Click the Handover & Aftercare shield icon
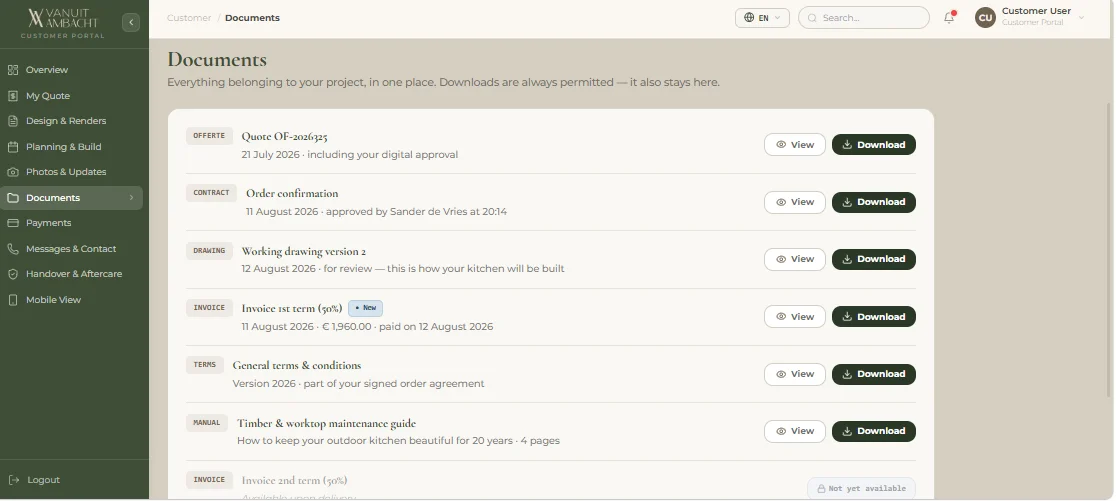The height and width of the screenshot is (501, 1116). (x=13, y=274)
